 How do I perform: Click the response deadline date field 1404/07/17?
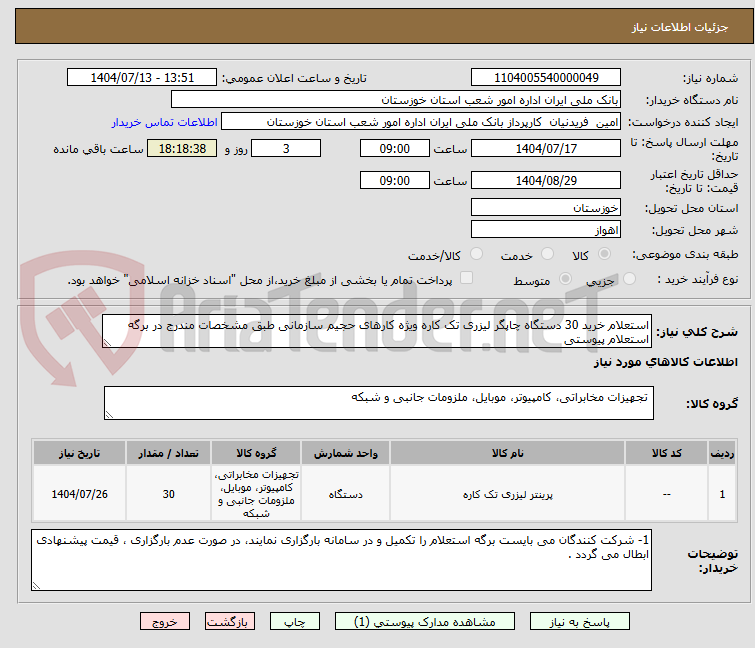pyautogui.click(x=546, y=149)
